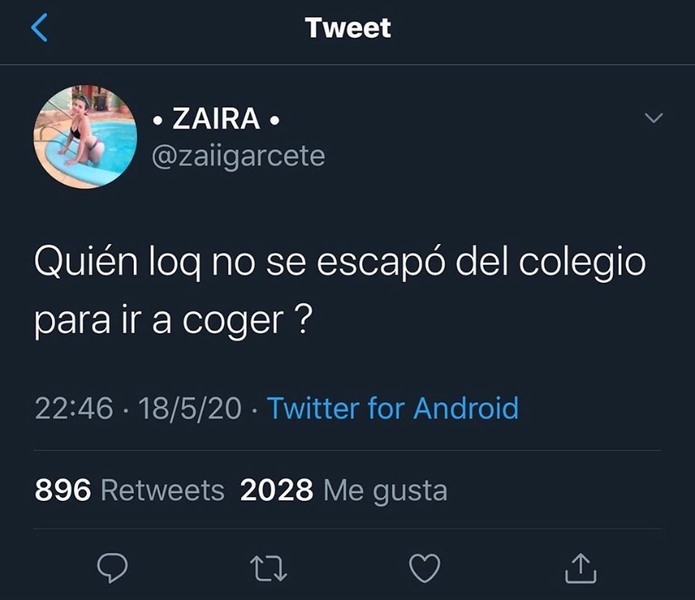This screenshot has width=695, height=600.
Task: Retweet this tweet using the arrows icon
Action: 269,569
